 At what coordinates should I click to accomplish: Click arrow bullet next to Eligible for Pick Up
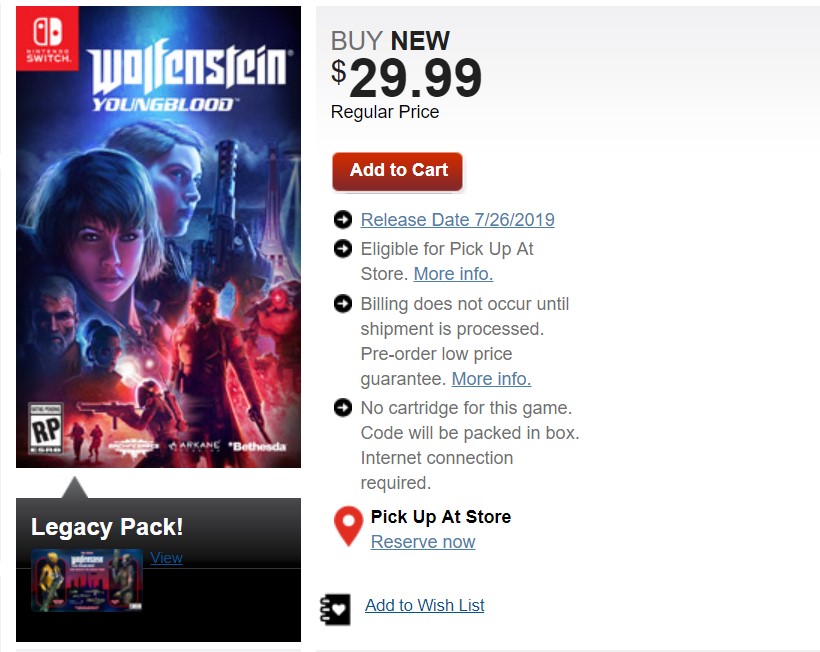343,248
